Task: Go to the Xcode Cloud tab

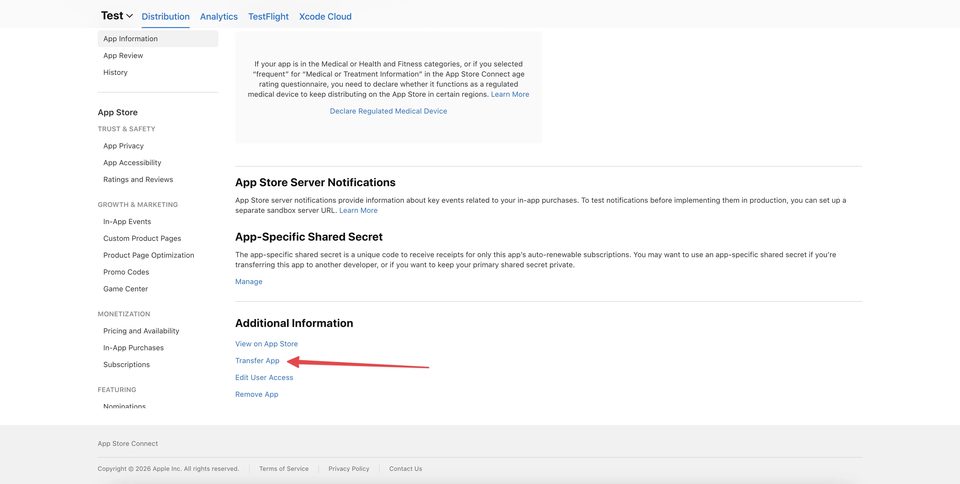Action: coord(325,17)
